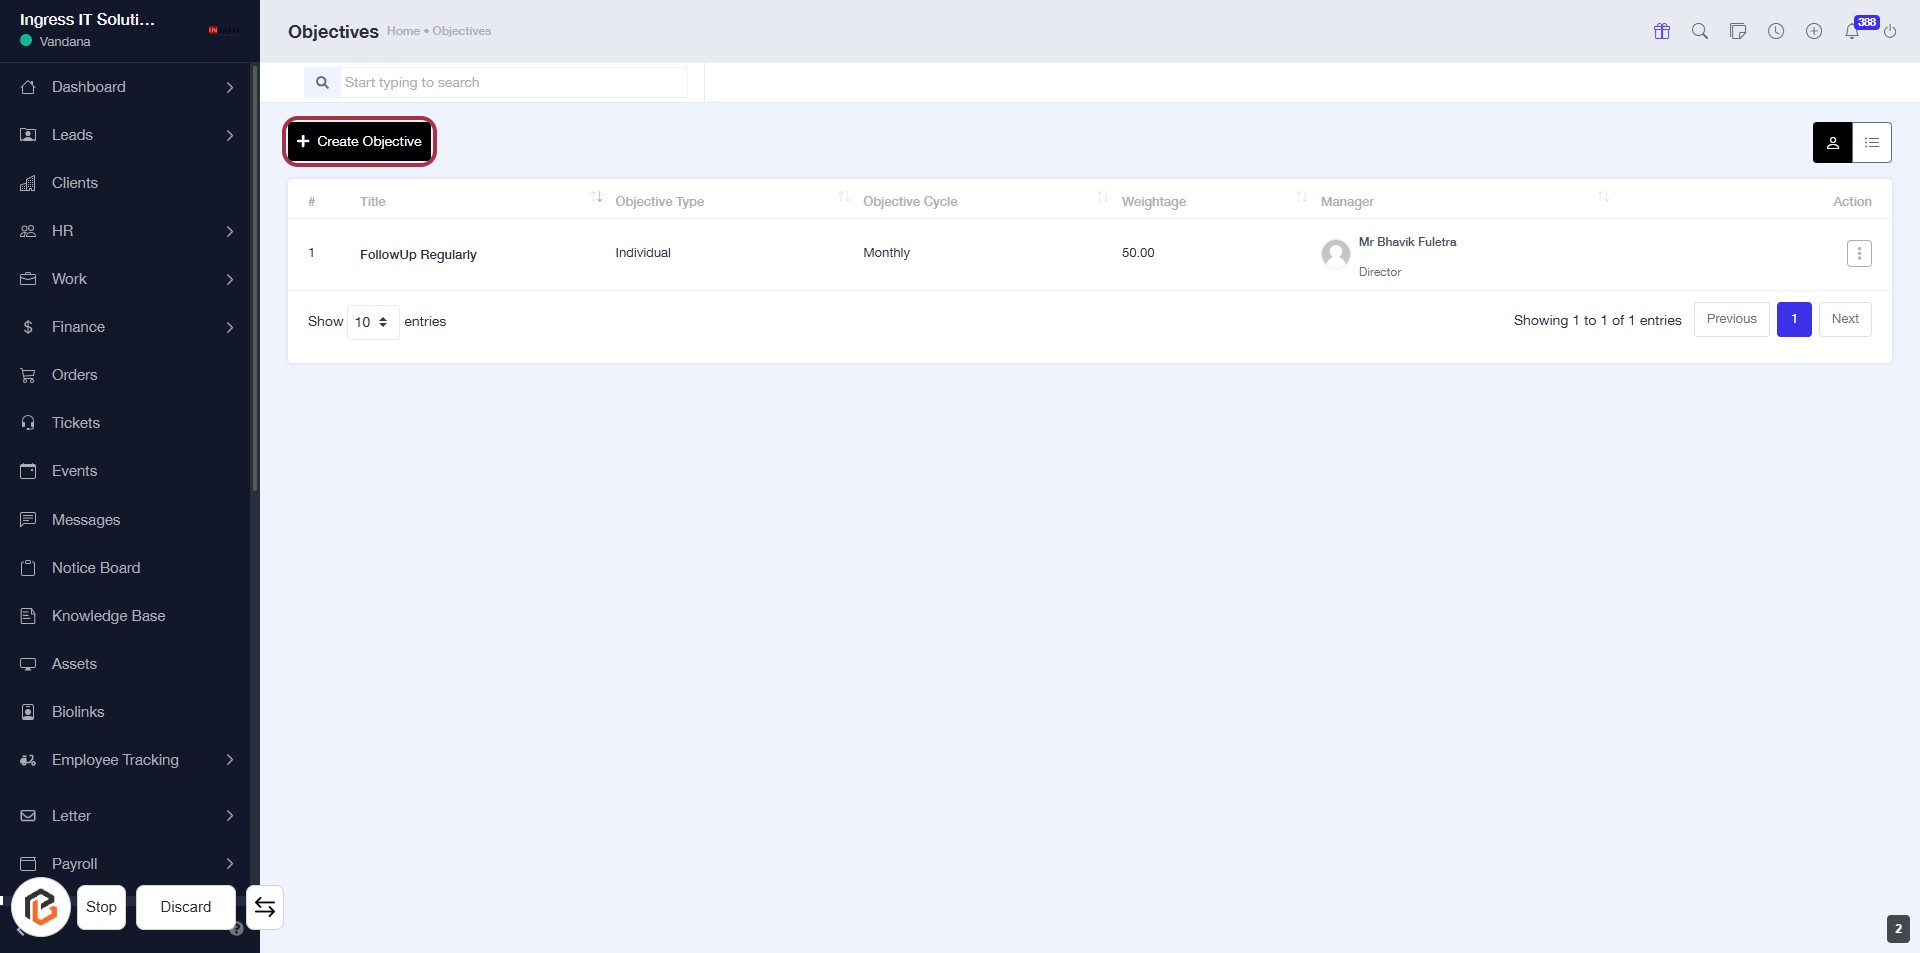Toggle the sidebar collapse arrows button
Screen dimensions: 1920x953
click(x=265, y=907)
